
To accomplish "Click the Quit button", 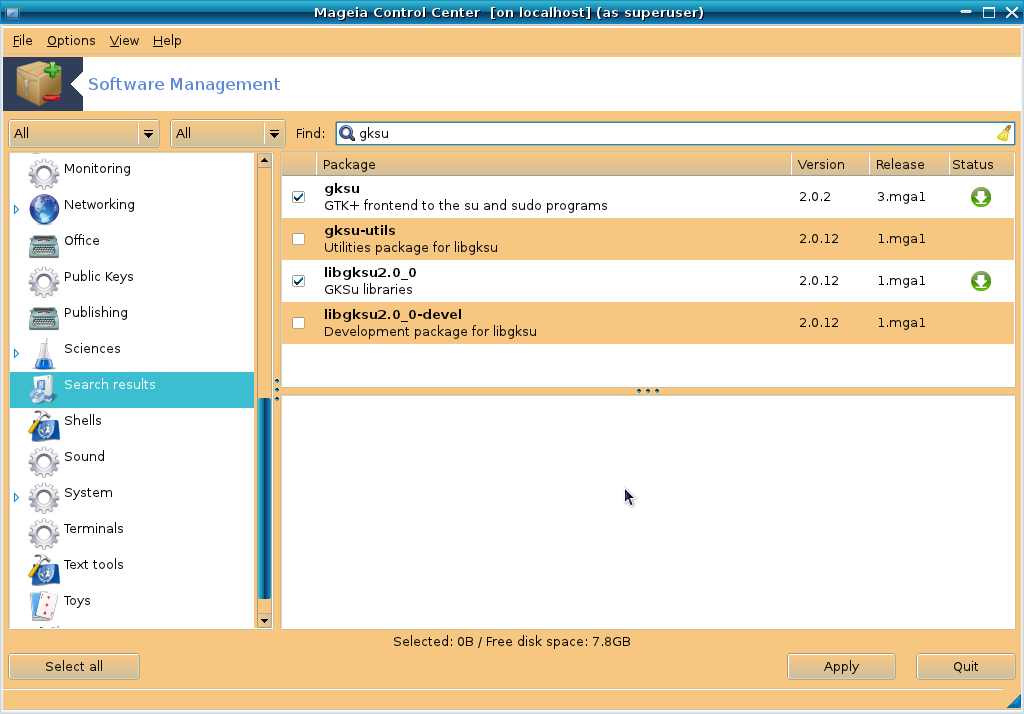I will click(x=965, y=666).
